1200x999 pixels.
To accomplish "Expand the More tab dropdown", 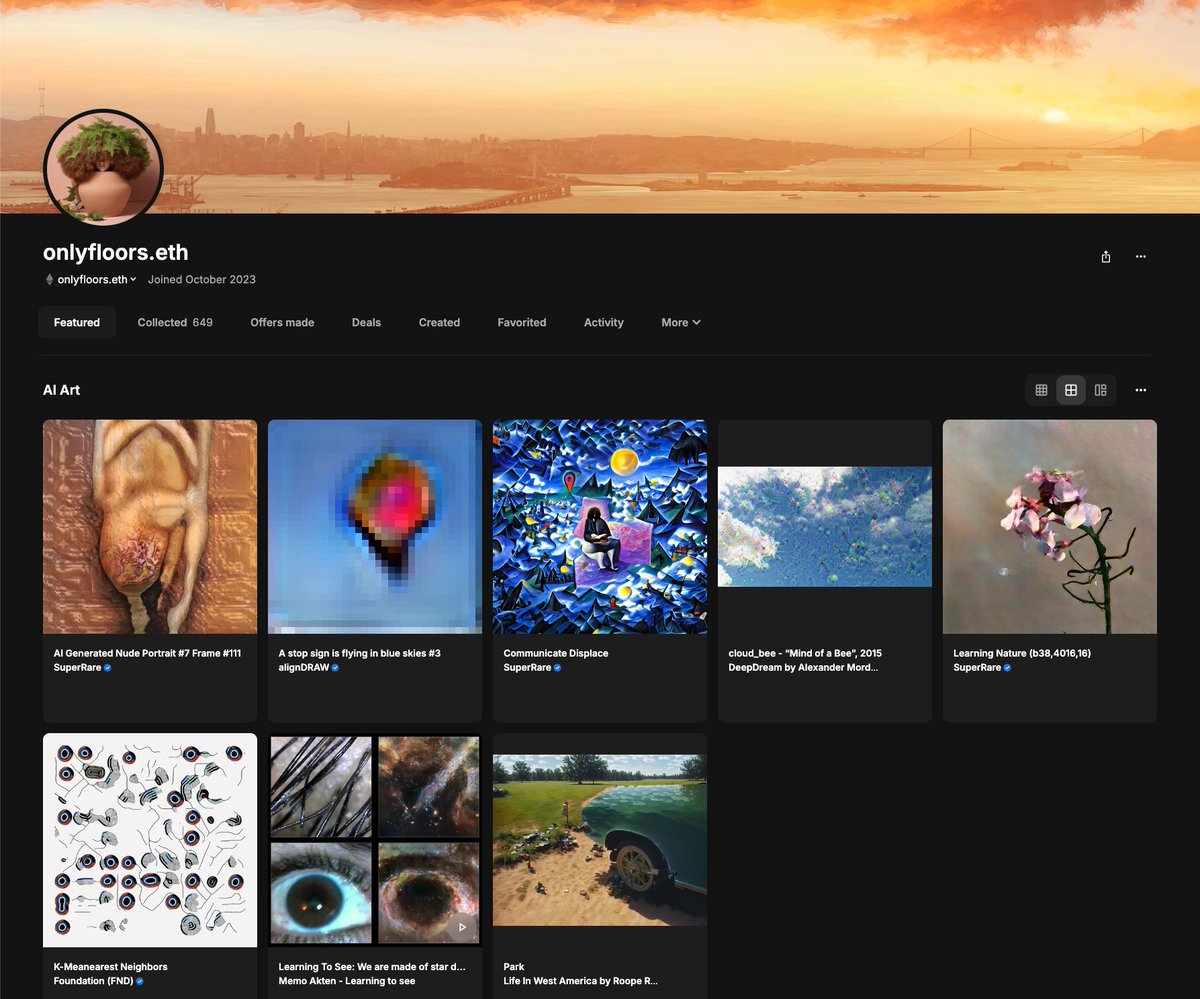I will (x=681, y=323).
